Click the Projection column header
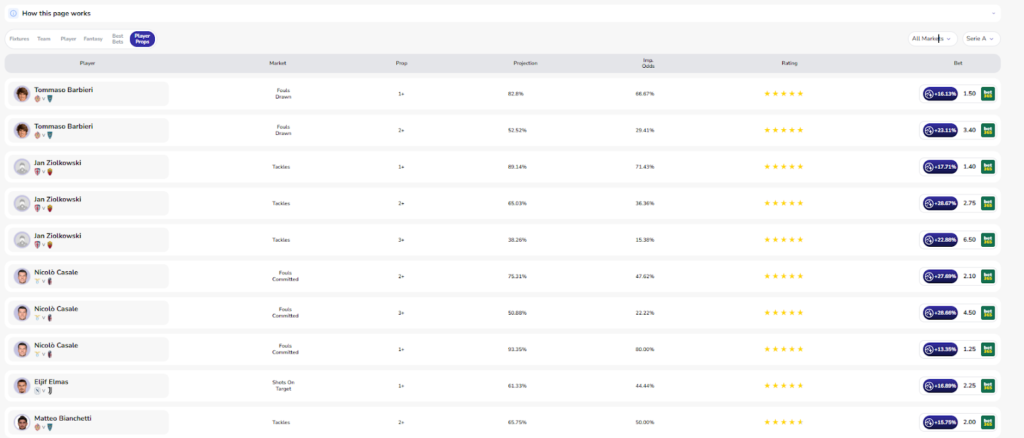This screenshot has height=438, width=1024. pos(525,63)
